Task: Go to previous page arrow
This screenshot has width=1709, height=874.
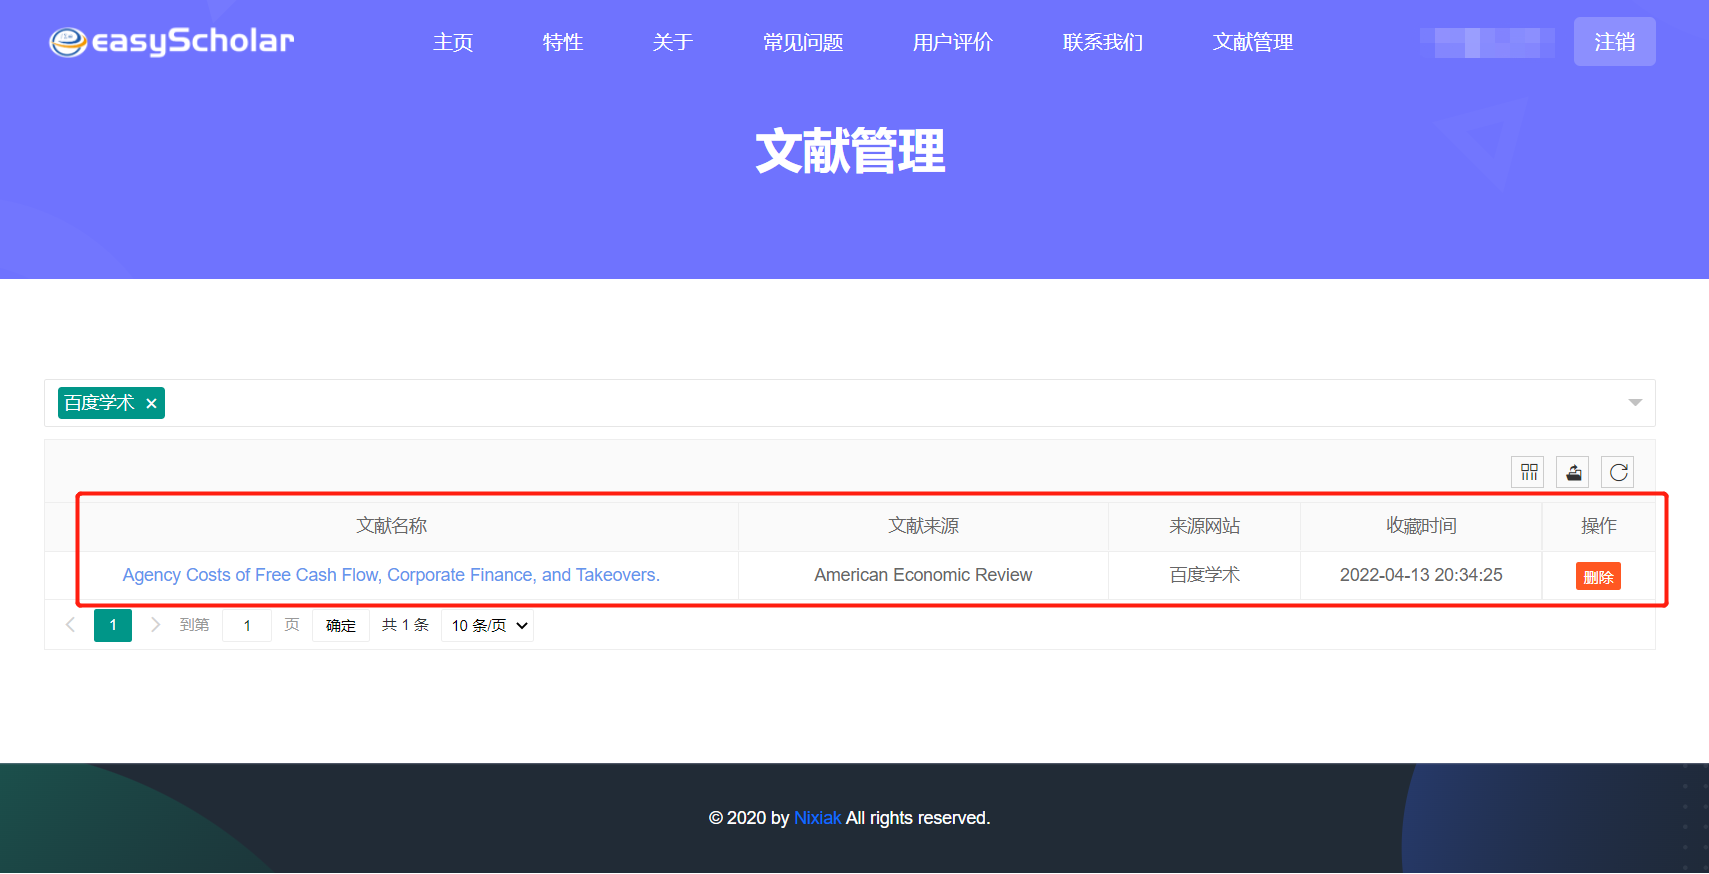Action: pos(70,625)
